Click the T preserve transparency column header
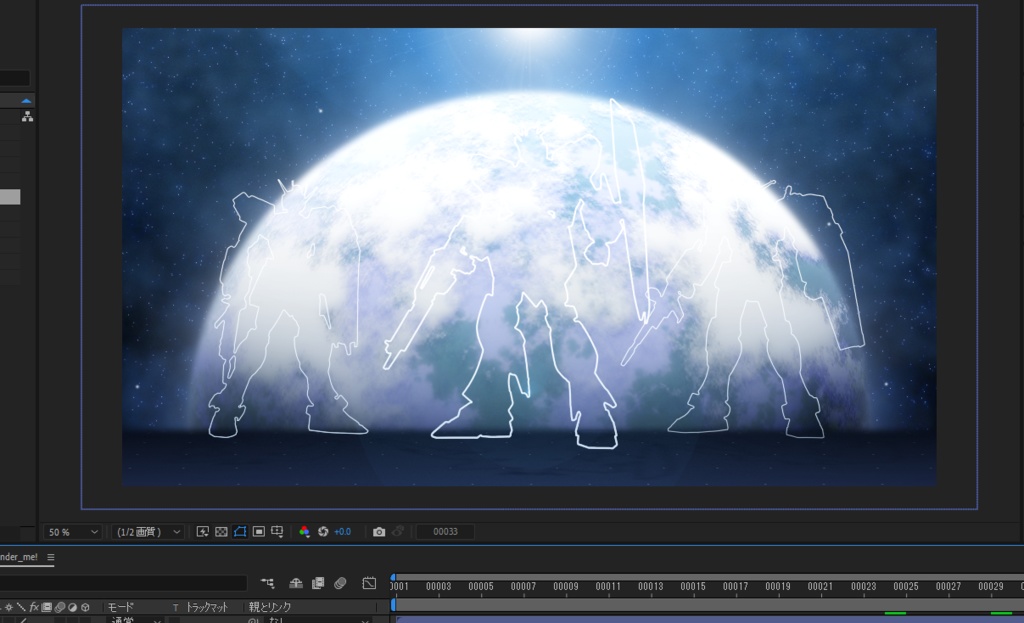1024x623 pixels. coord(175,607)
